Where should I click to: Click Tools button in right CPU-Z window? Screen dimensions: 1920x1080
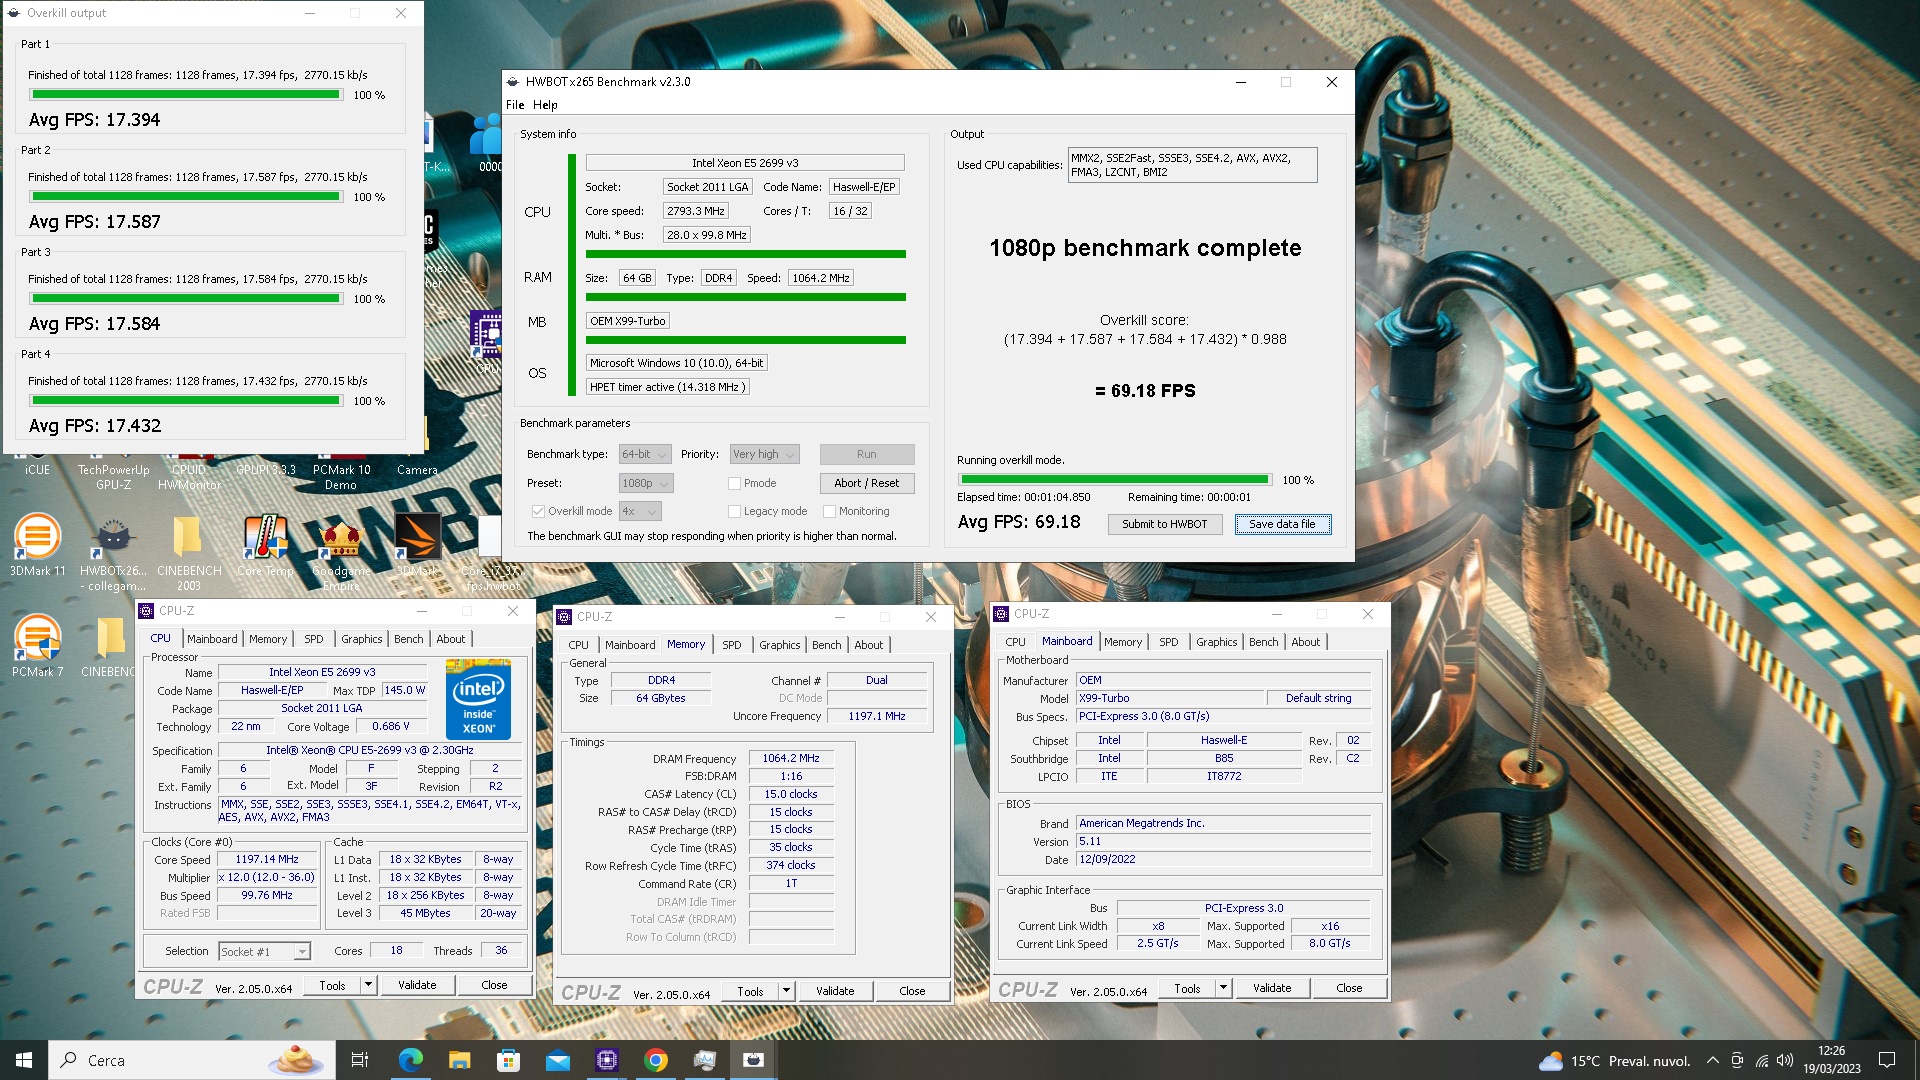[x=1187, y=988]
